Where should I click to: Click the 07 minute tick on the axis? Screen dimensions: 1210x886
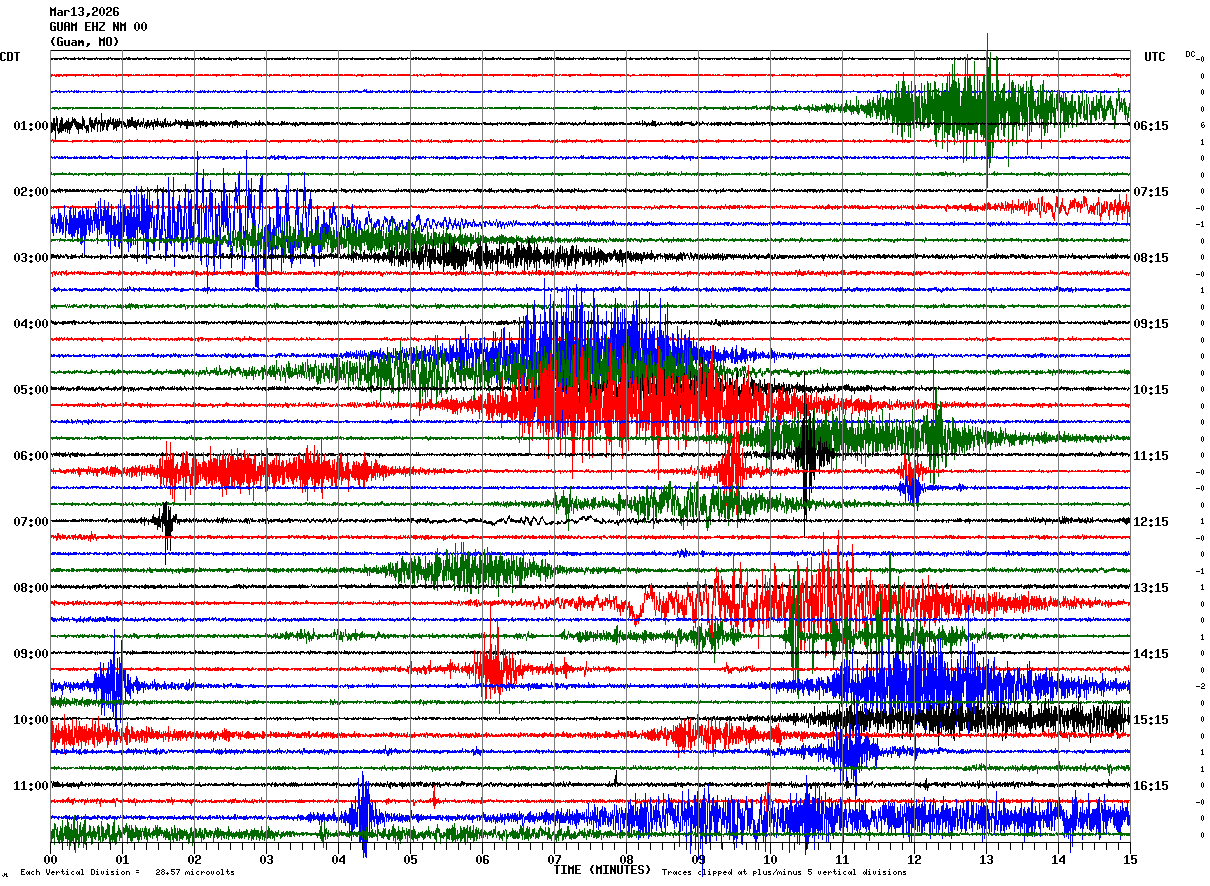pyautogui.click(x=554, y=859)
